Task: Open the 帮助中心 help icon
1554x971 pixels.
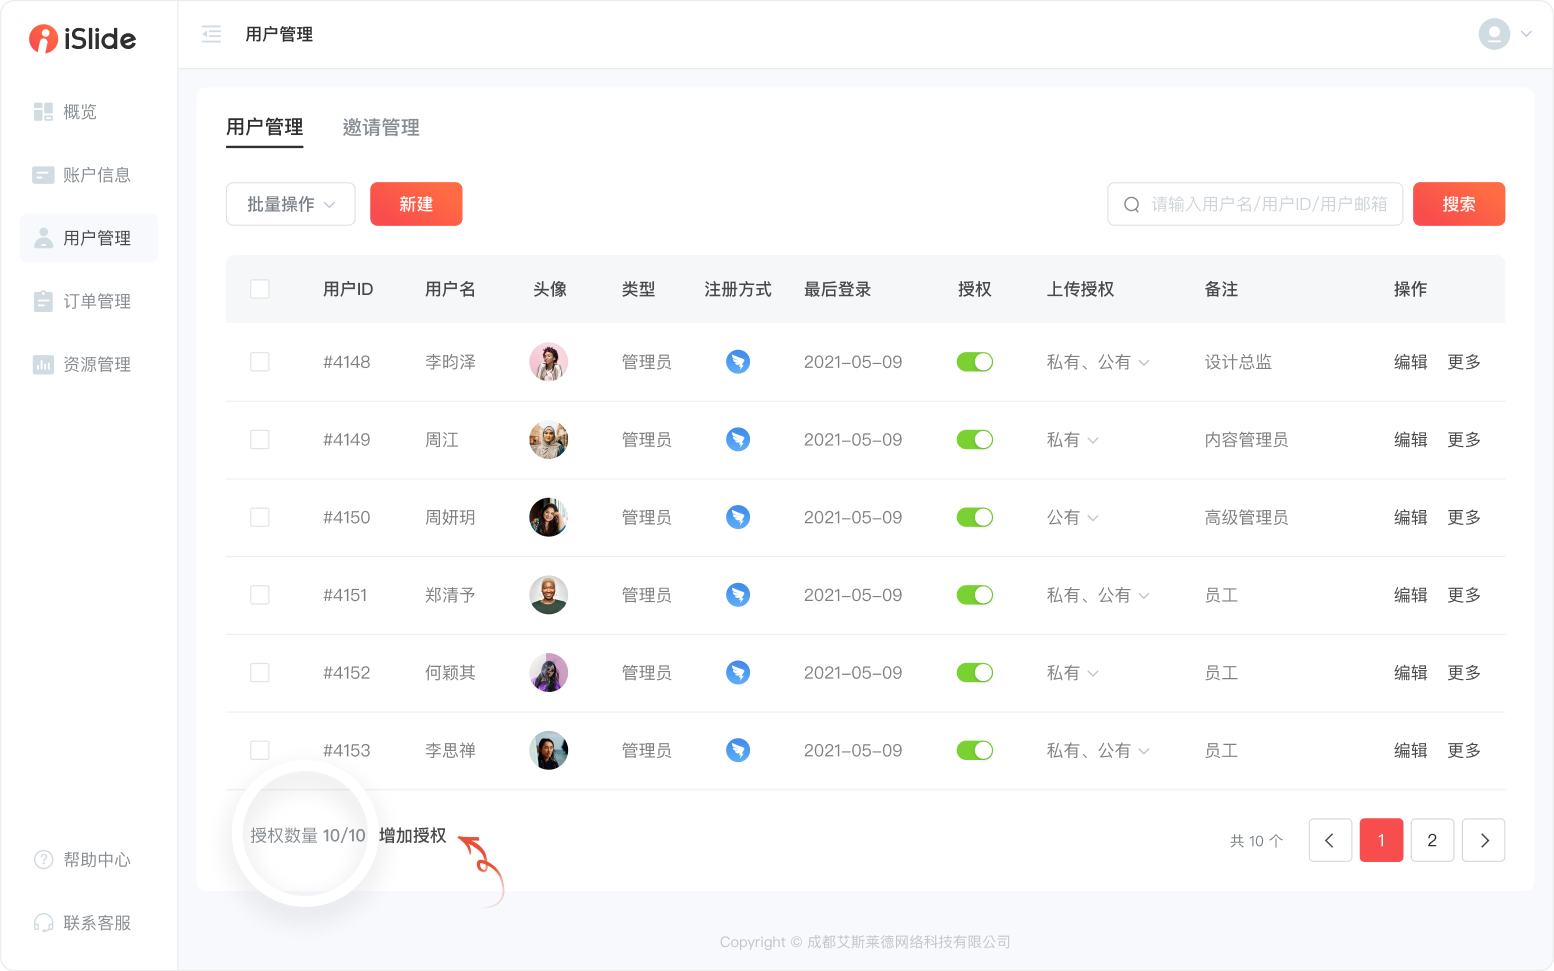Action: pyautogui.click(x=43, y=860)
